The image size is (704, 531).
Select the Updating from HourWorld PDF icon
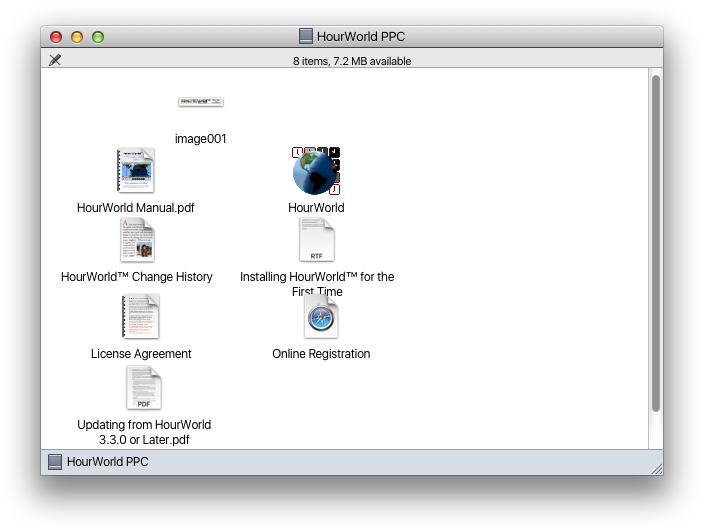point(144,388)
